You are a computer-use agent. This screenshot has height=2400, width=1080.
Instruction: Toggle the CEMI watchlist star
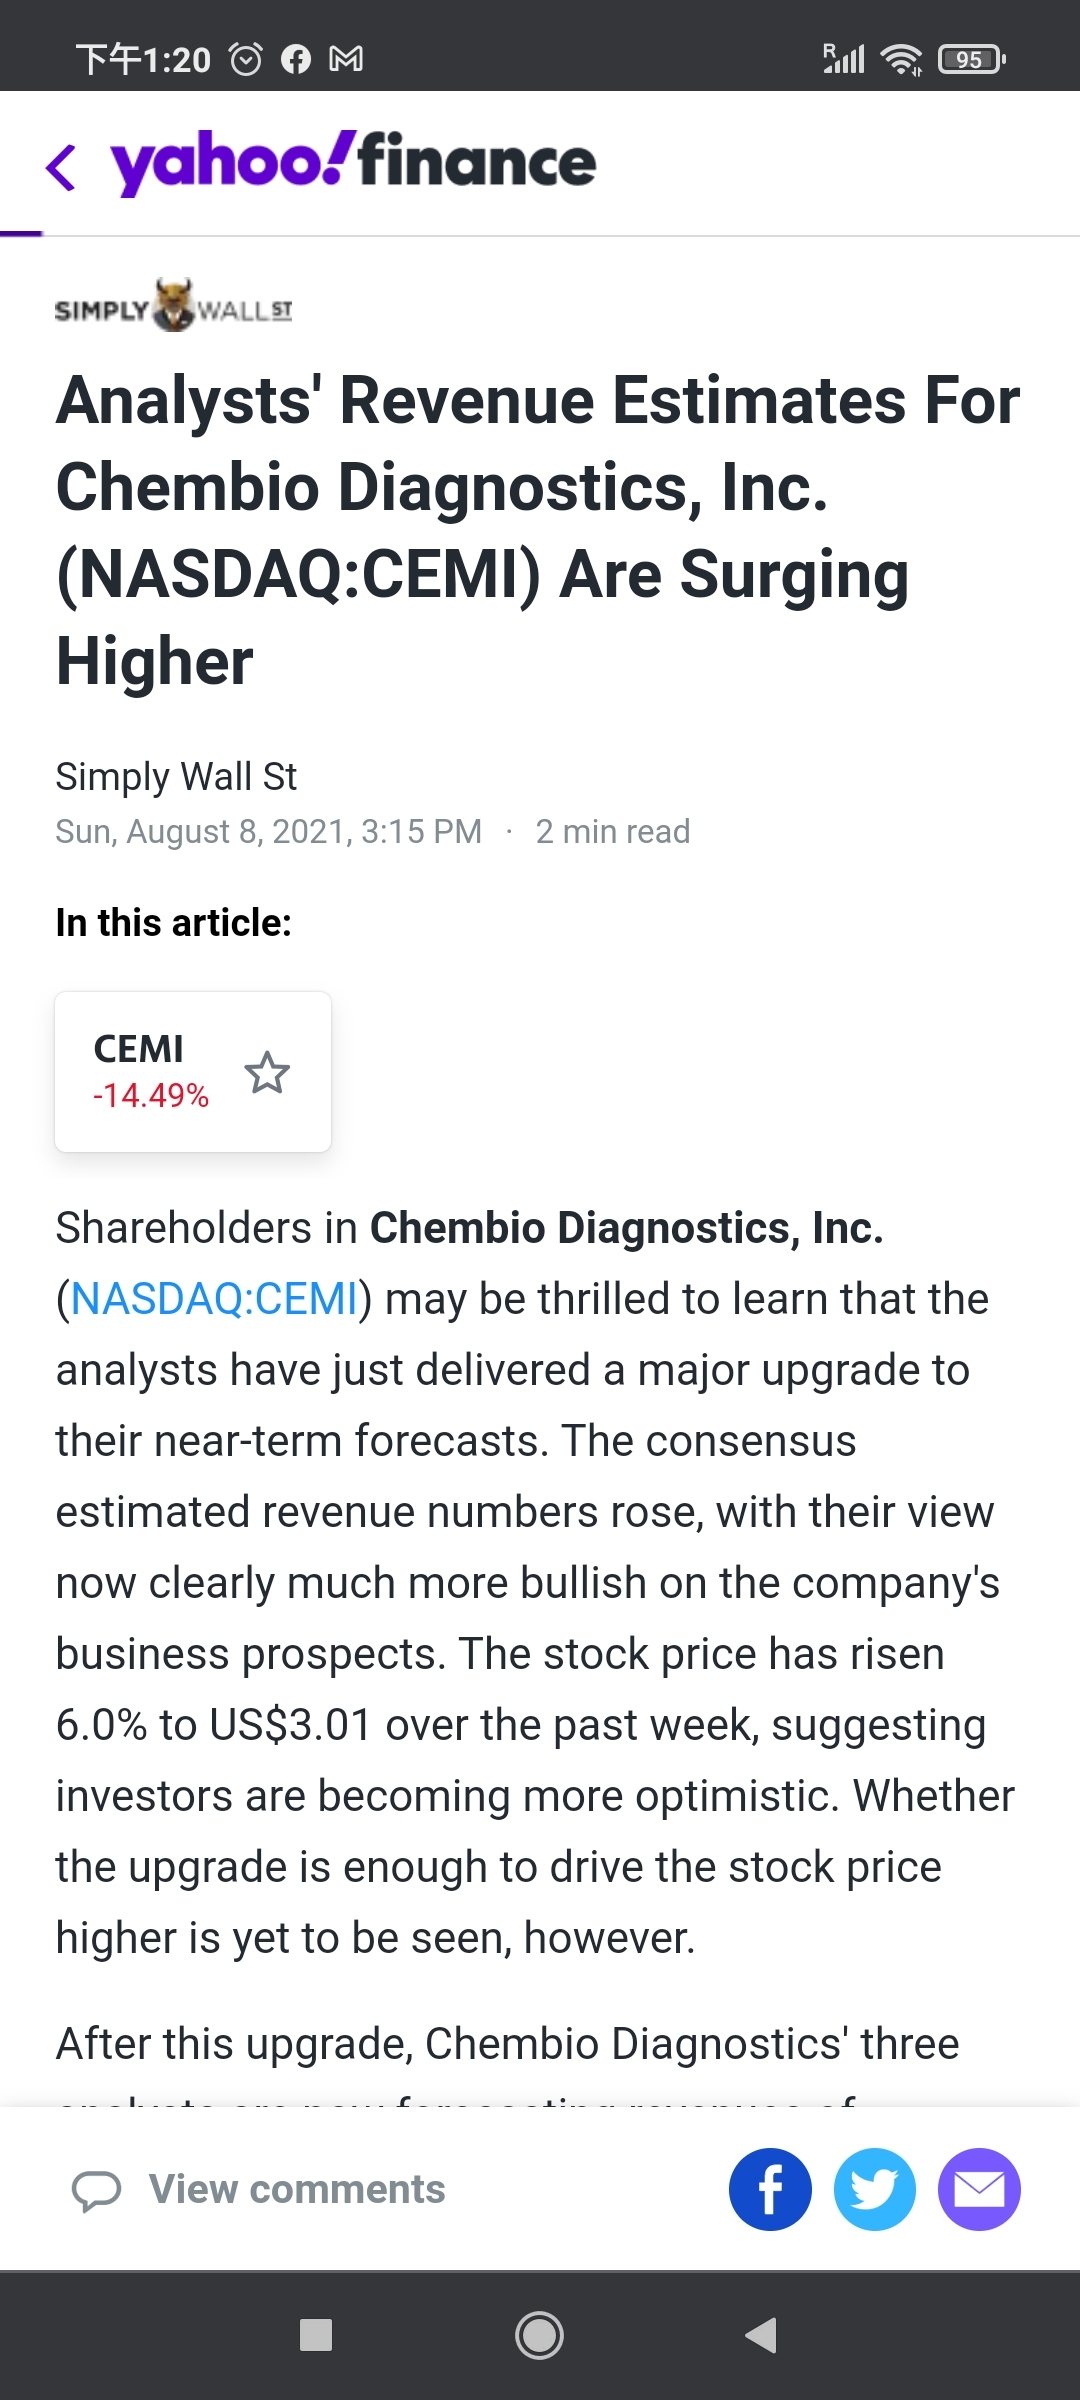(267, 1072)
